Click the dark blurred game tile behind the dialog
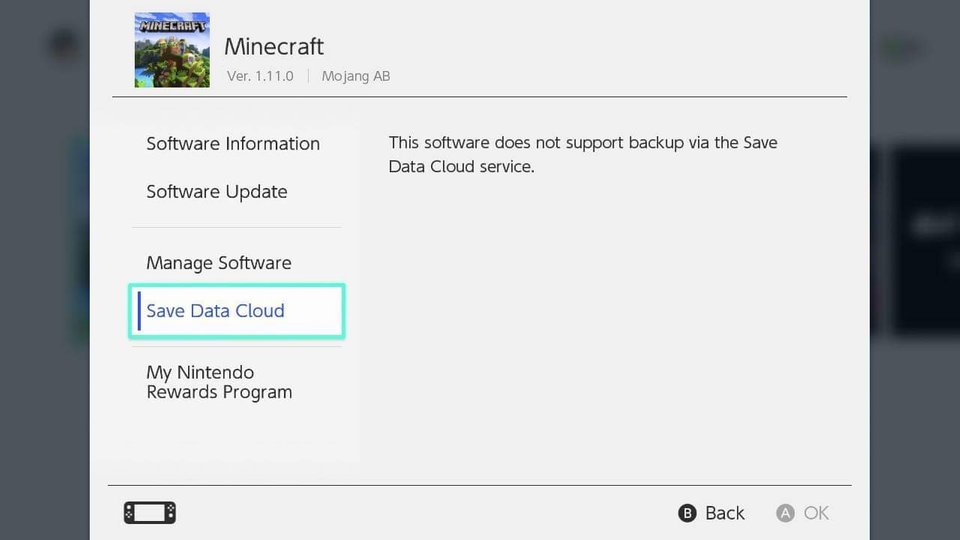The image size is (960, 540). pyautogui.click(x=925, y=240)
